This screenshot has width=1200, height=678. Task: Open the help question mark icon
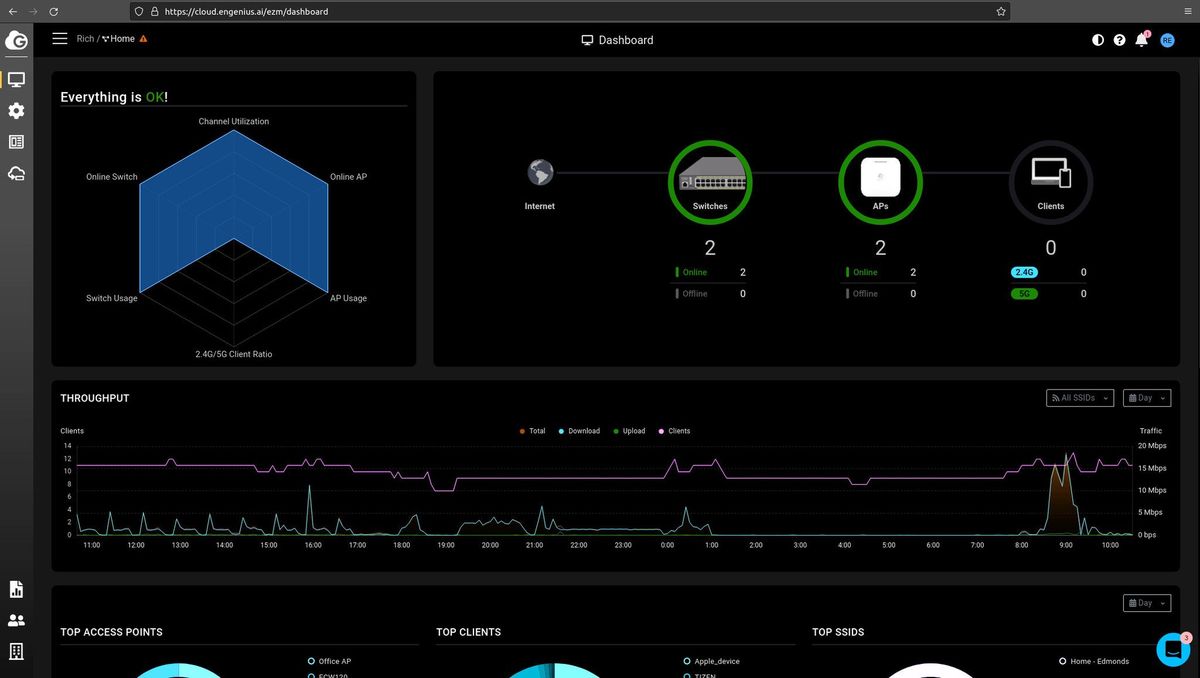pos(1119,40)
